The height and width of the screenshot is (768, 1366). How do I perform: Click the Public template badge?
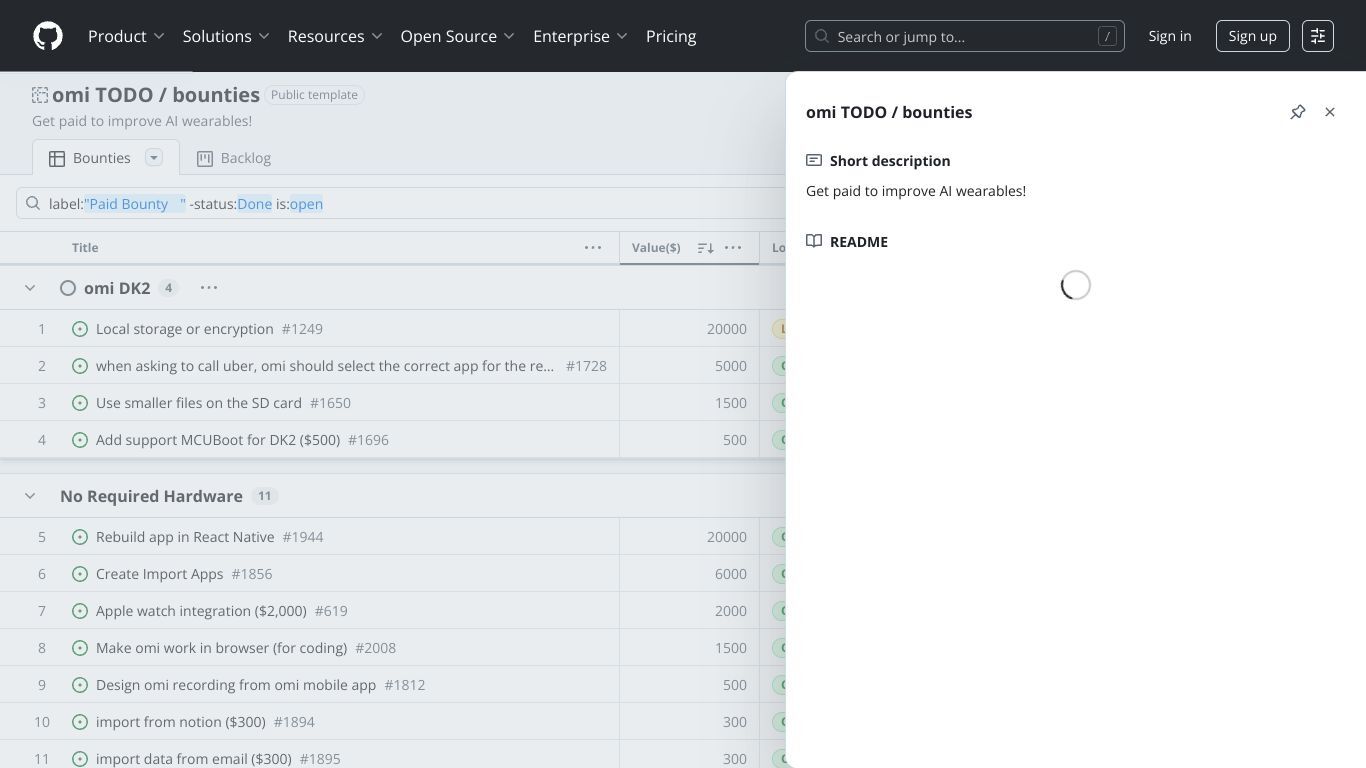(314, 95)
